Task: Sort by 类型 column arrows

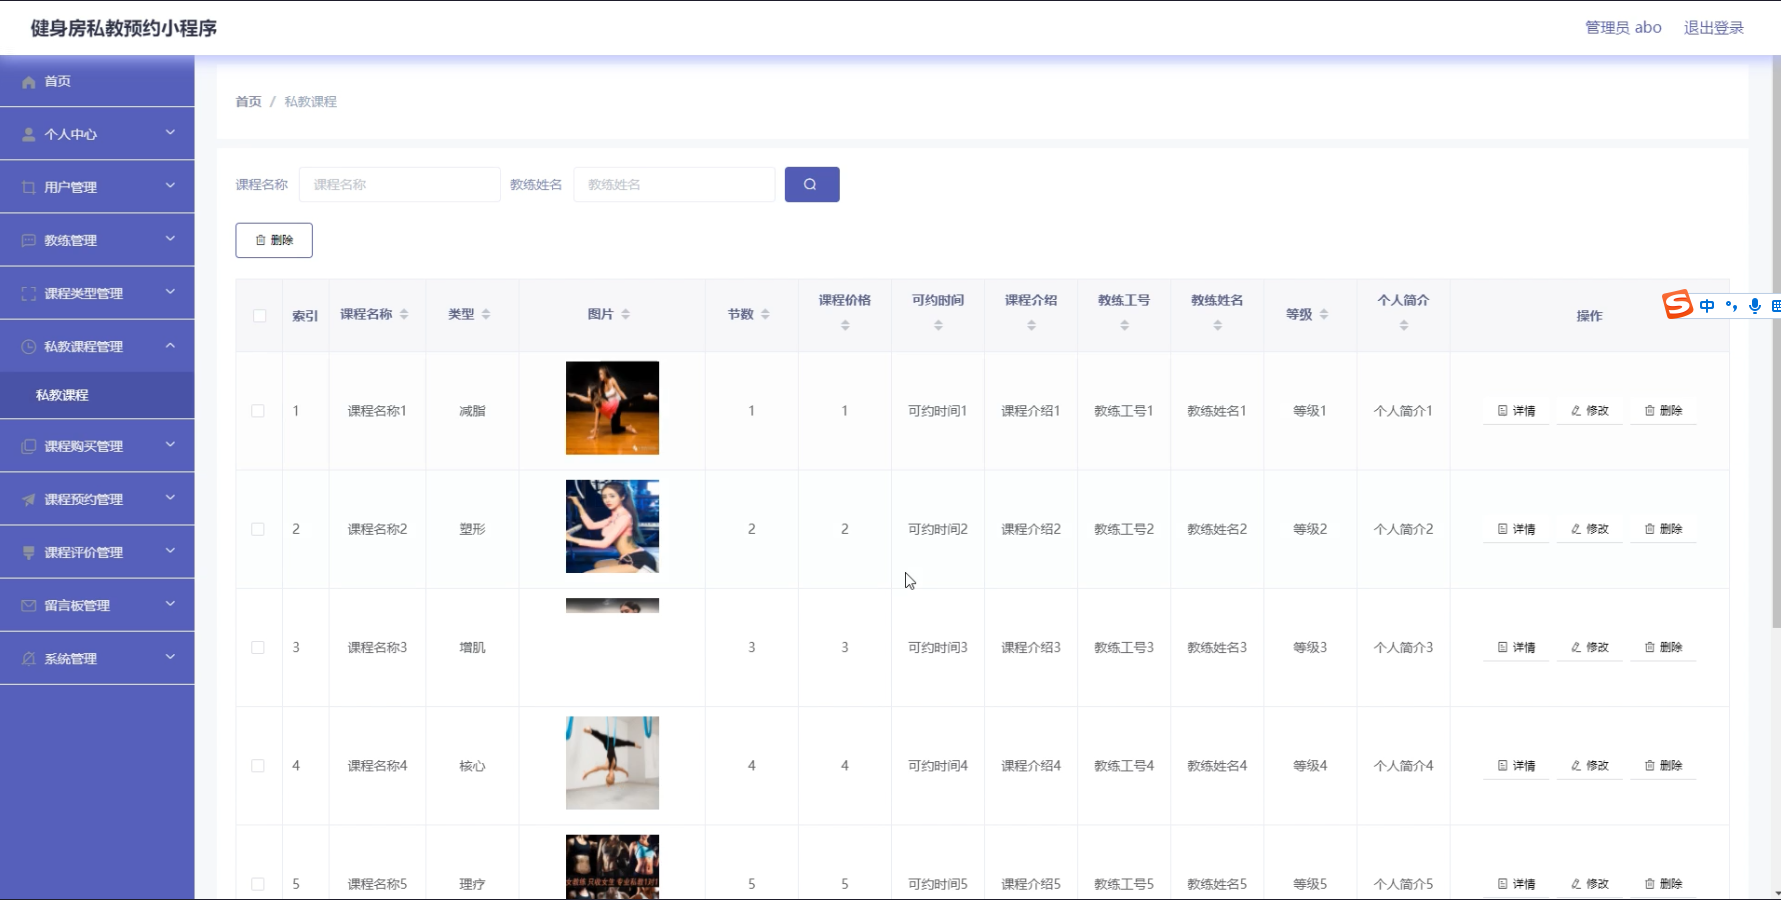Action: pos(486,314)
